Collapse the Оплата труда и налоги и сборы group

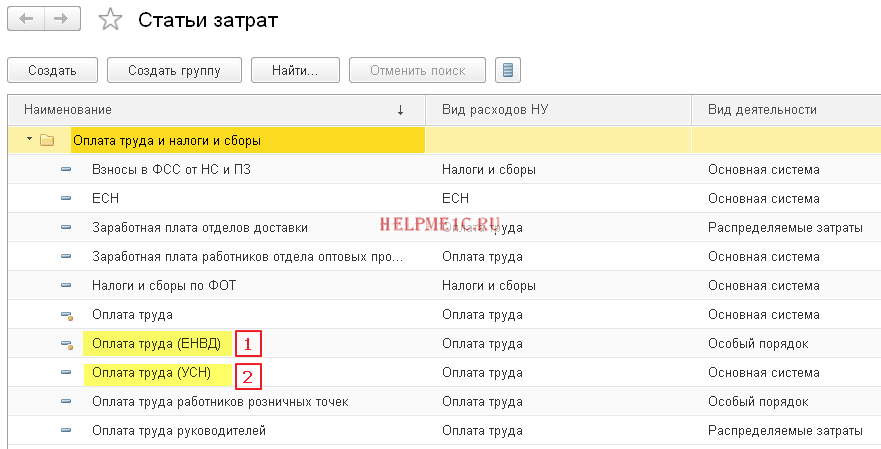pos(29,141)
